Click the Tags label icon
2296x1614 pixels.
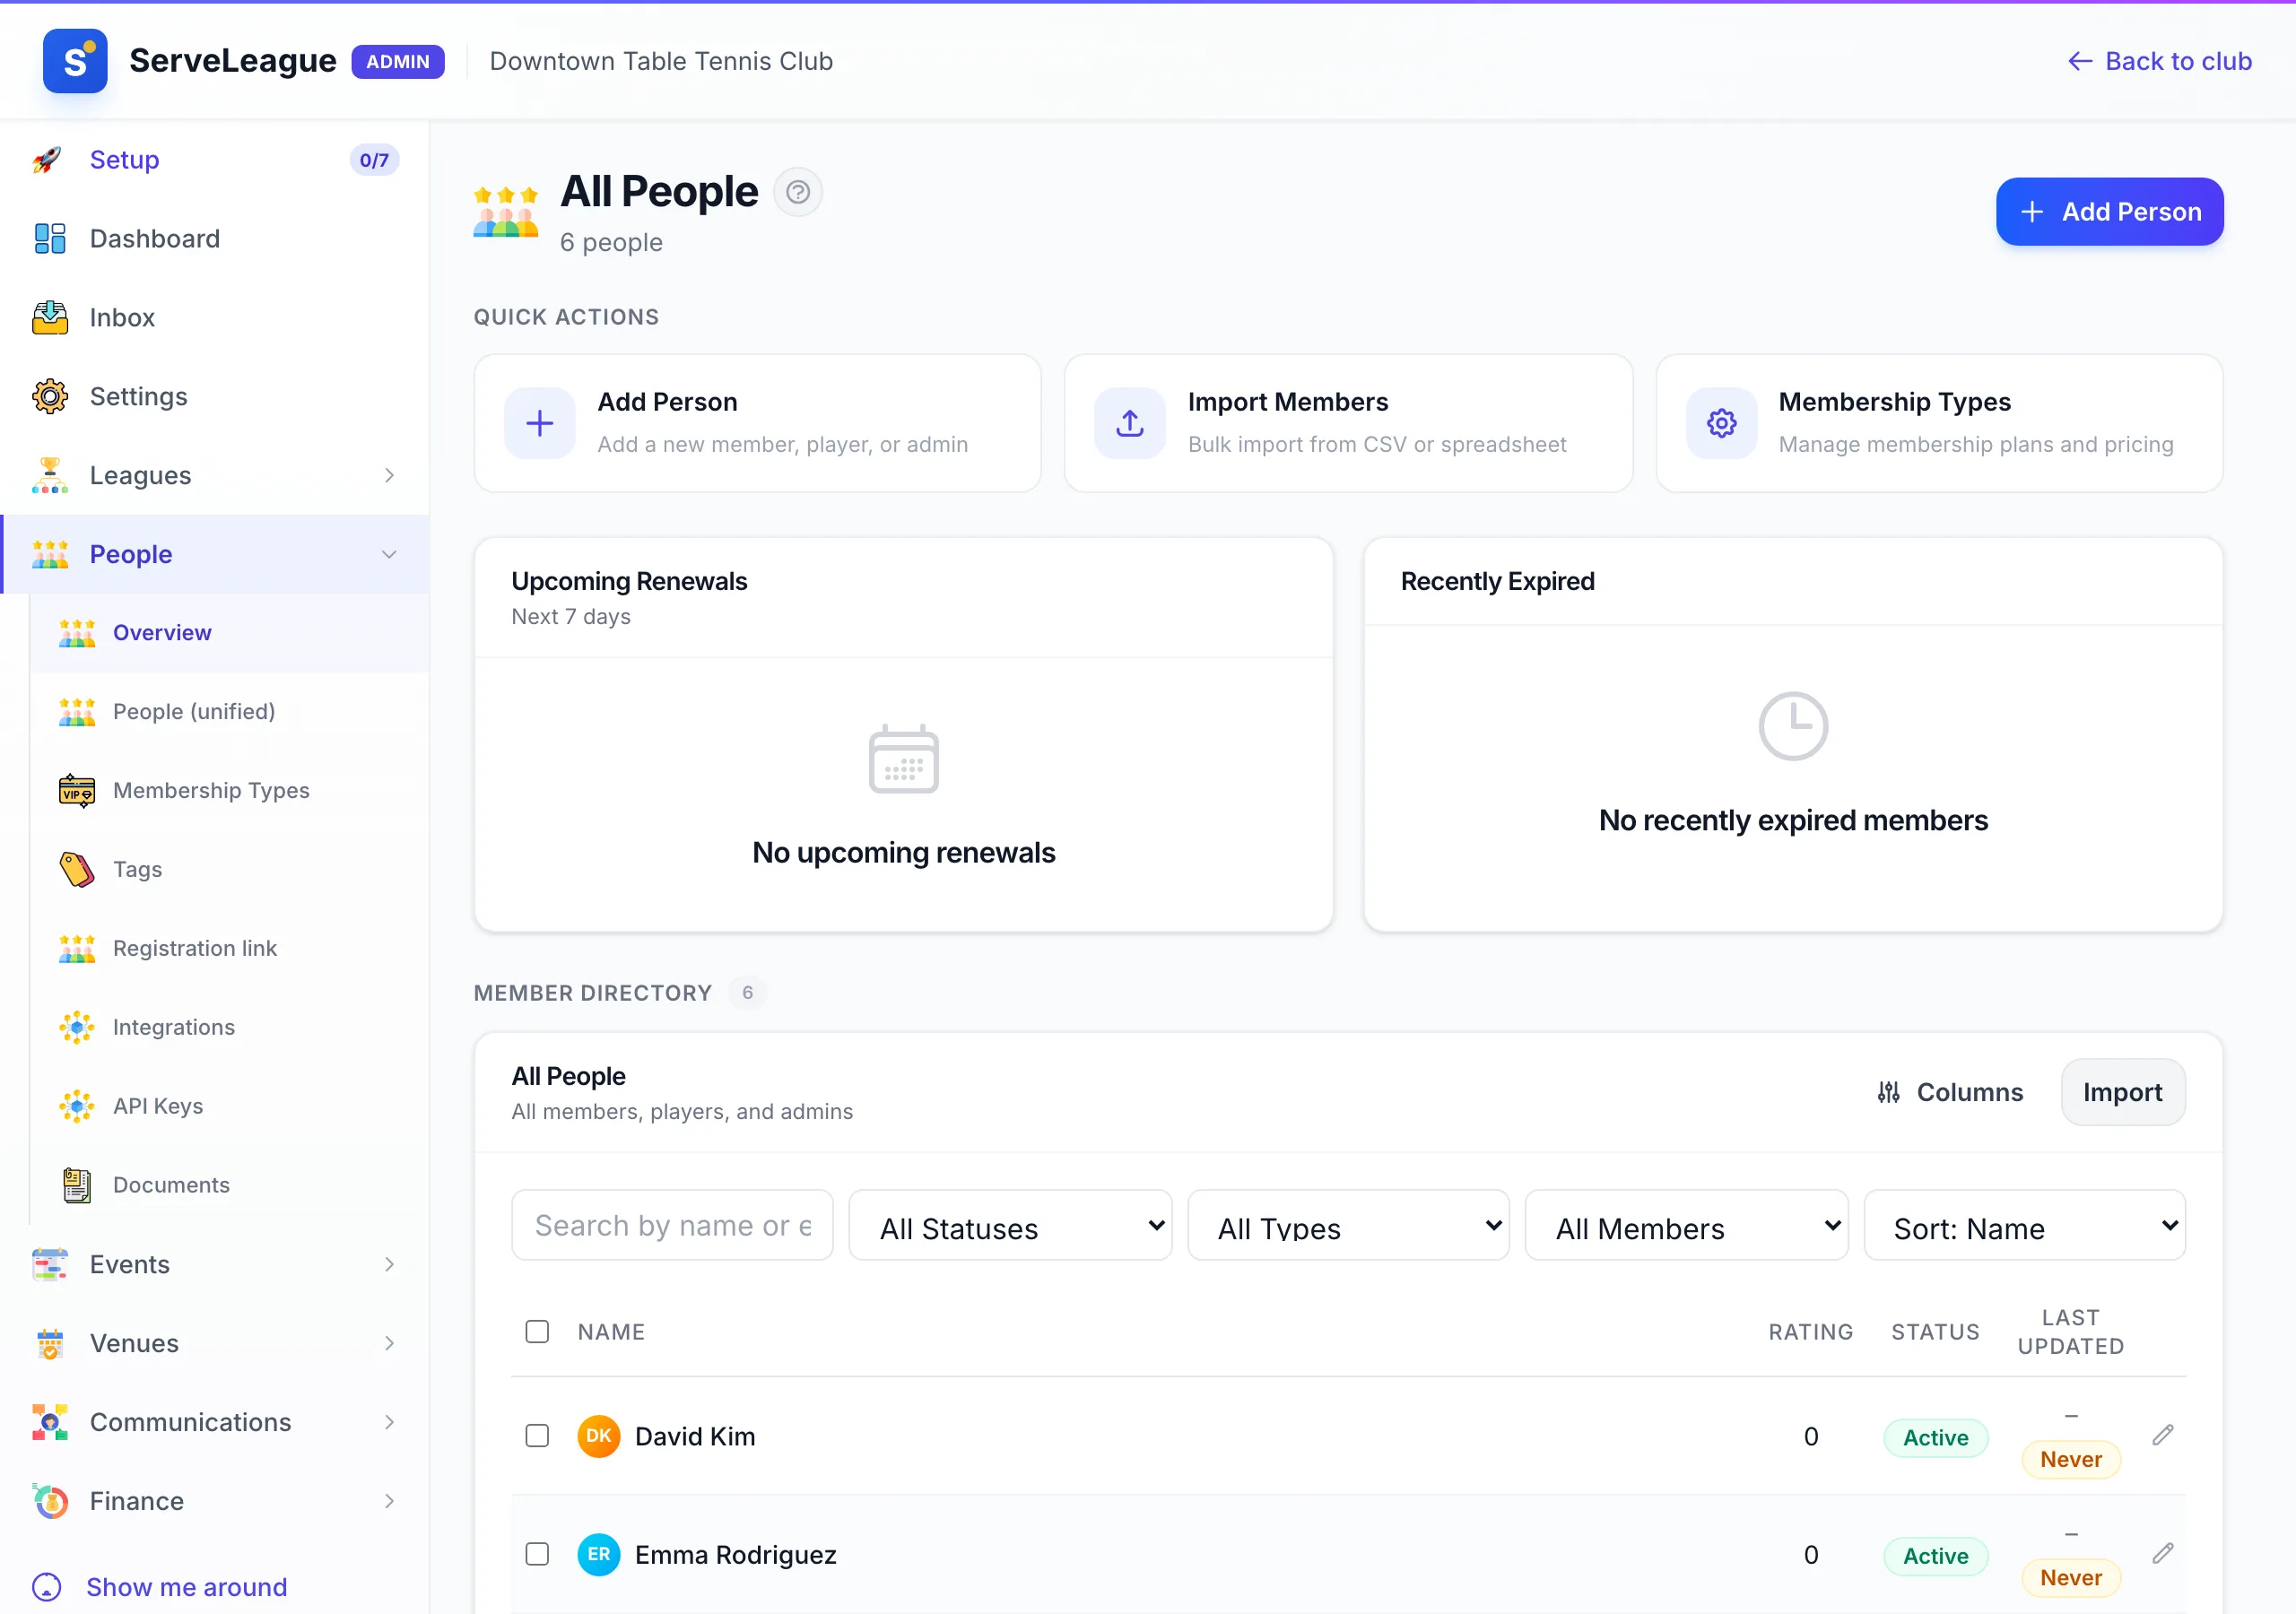[77, 870]
